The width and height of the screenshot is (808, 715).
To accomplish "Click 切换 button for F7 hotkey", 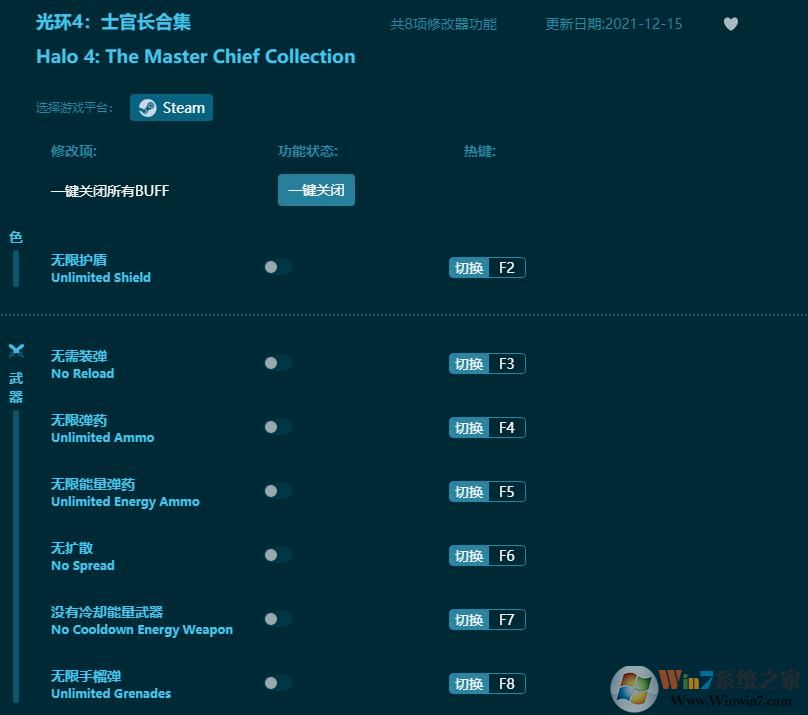I will point(468,619).
